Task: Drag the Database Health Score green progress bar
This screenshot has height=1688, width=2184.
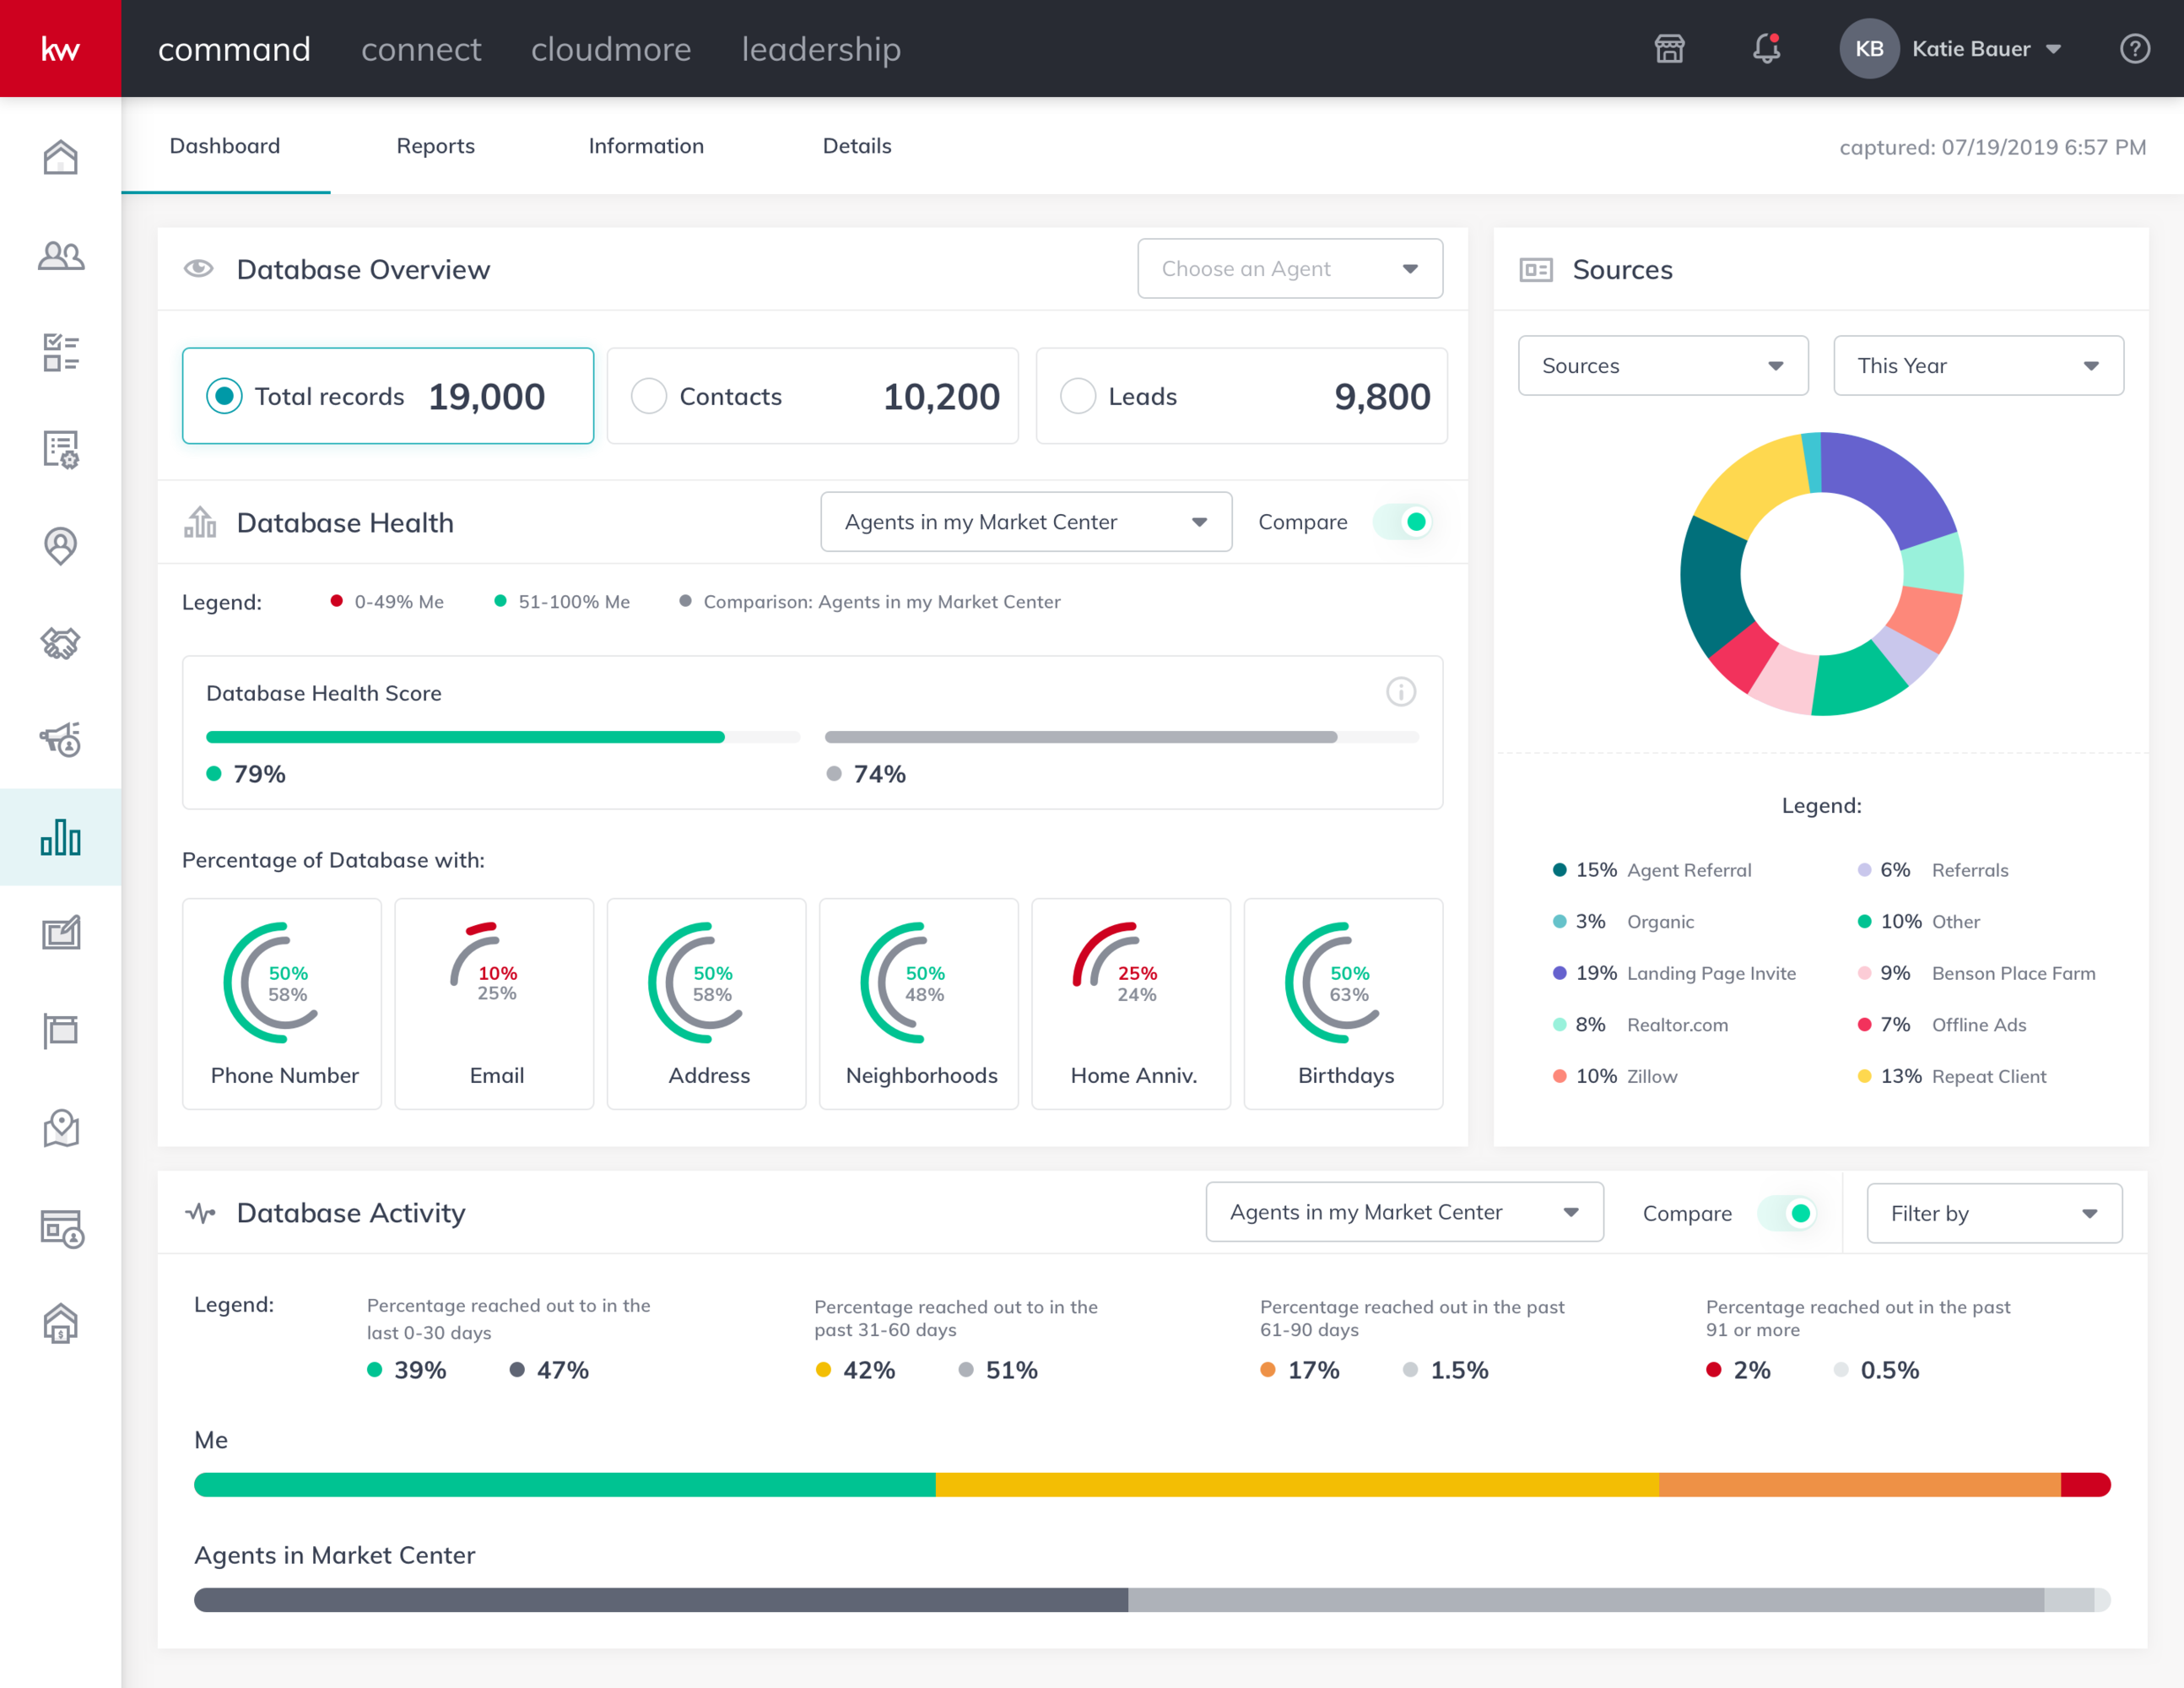Action: tap(462, 734)
